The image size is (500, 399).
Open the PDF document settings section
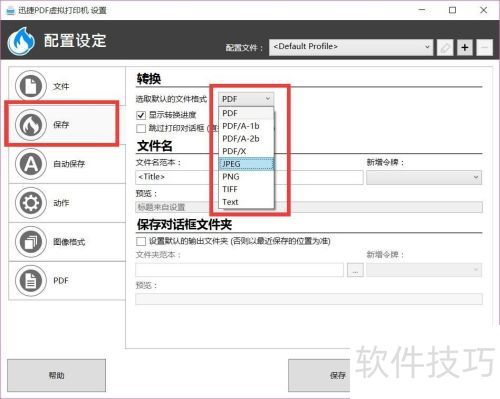pyautogui.click(x=67, y=281)
